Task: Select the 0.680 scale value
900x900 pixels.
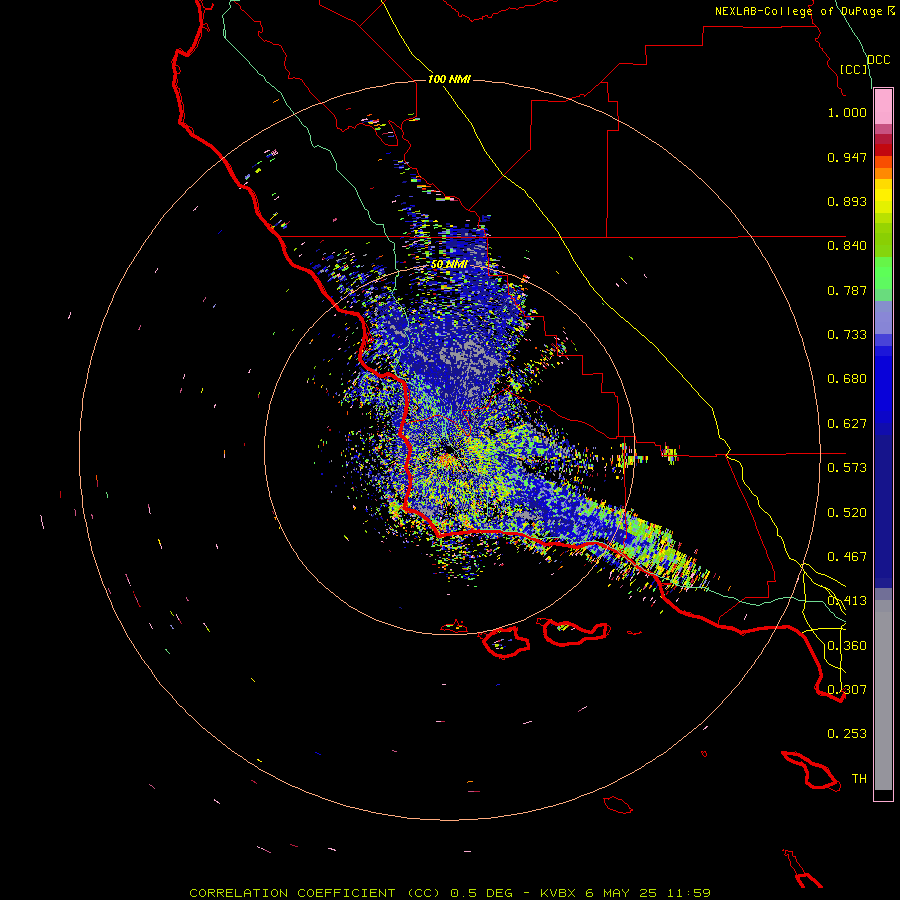Action: (x=847, y=379)
